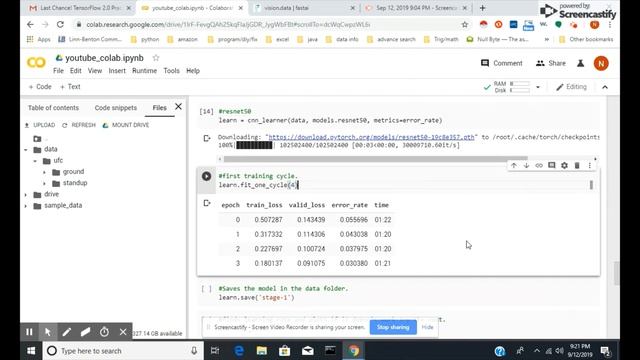Select Screencastify eraser tool

click(x=85, y=332)
